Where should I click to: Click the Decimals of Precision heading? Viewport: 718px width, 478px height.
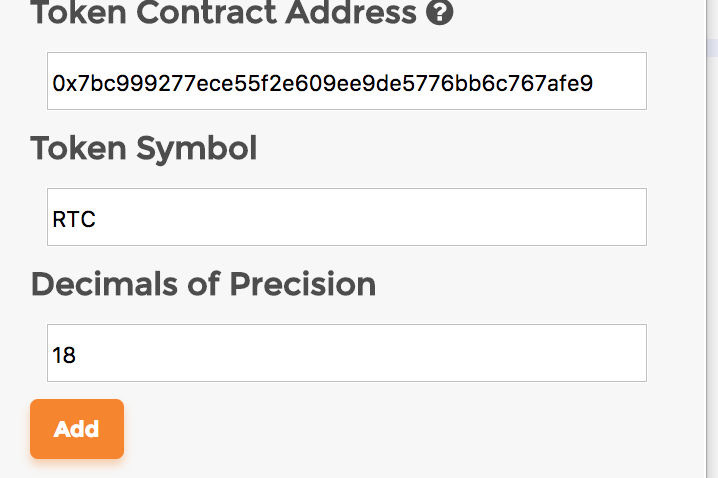[203, 284]
